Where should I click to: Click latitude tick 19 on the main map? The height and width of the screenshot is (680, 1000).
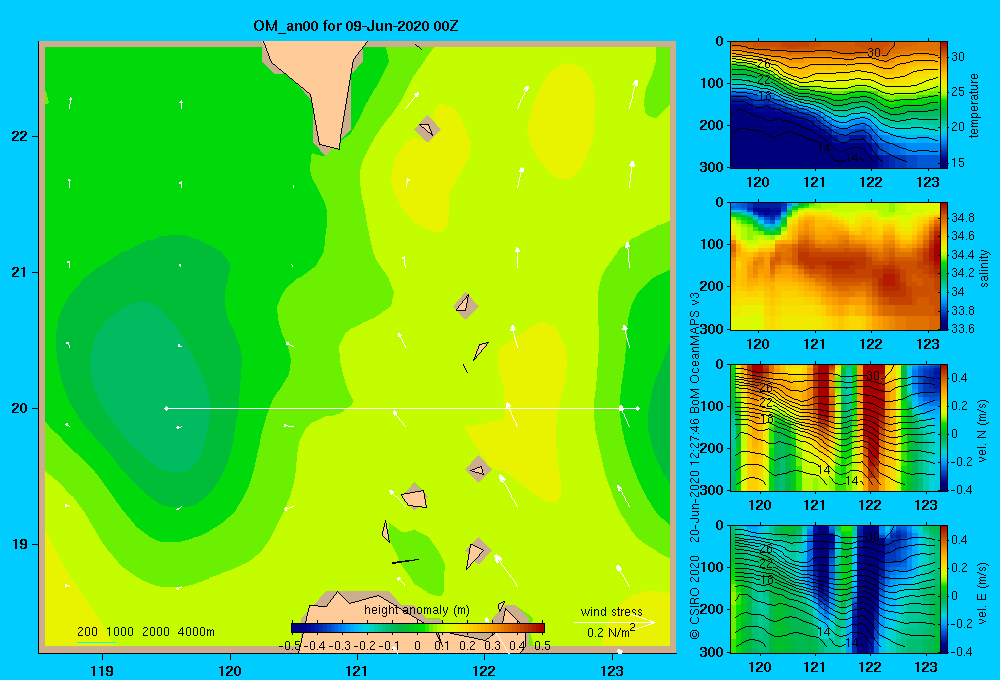click(x=20, y=544)
